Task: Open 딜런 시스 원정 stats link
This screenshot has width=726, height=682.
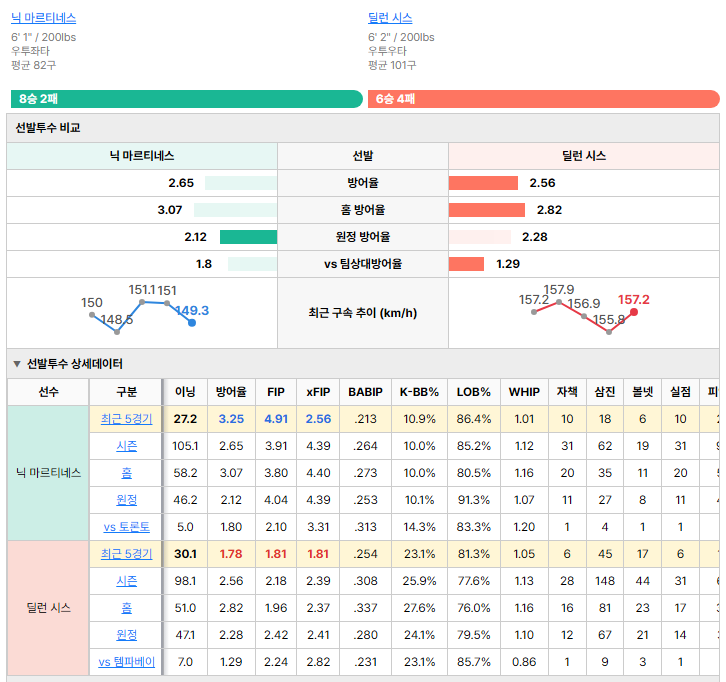Action: (126, 635)
